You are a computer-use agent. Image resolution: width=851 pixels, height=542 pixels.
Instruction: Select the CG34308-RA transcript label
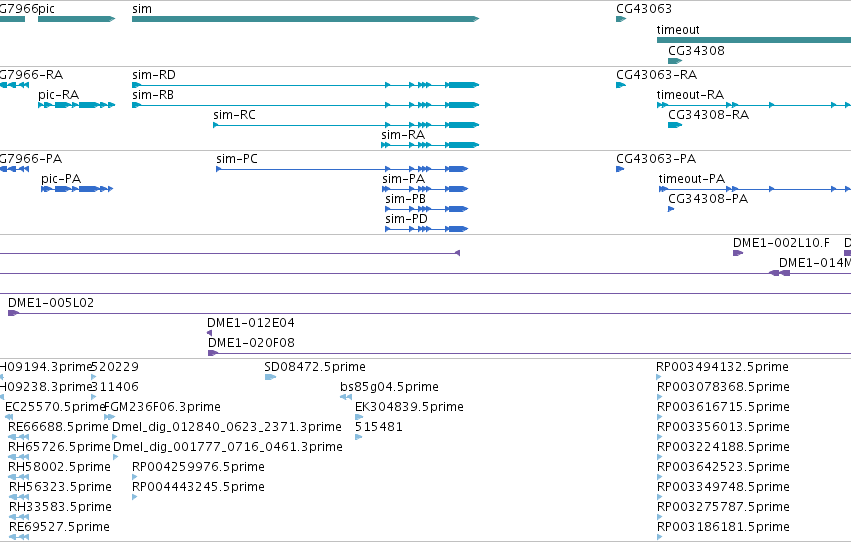point(708,115)
